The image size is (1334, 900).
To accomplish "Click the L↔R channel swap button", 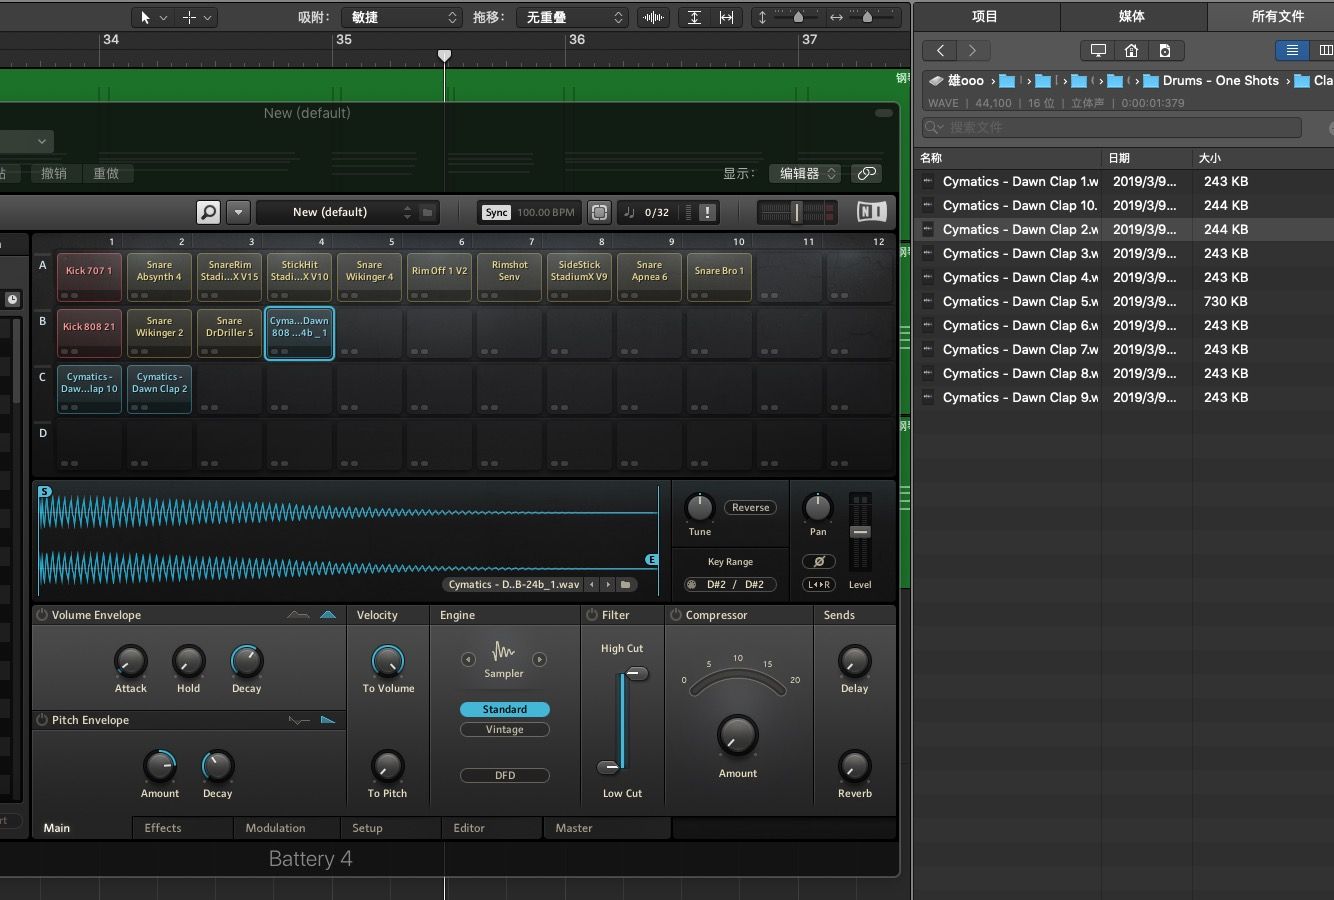I will 818,584.
